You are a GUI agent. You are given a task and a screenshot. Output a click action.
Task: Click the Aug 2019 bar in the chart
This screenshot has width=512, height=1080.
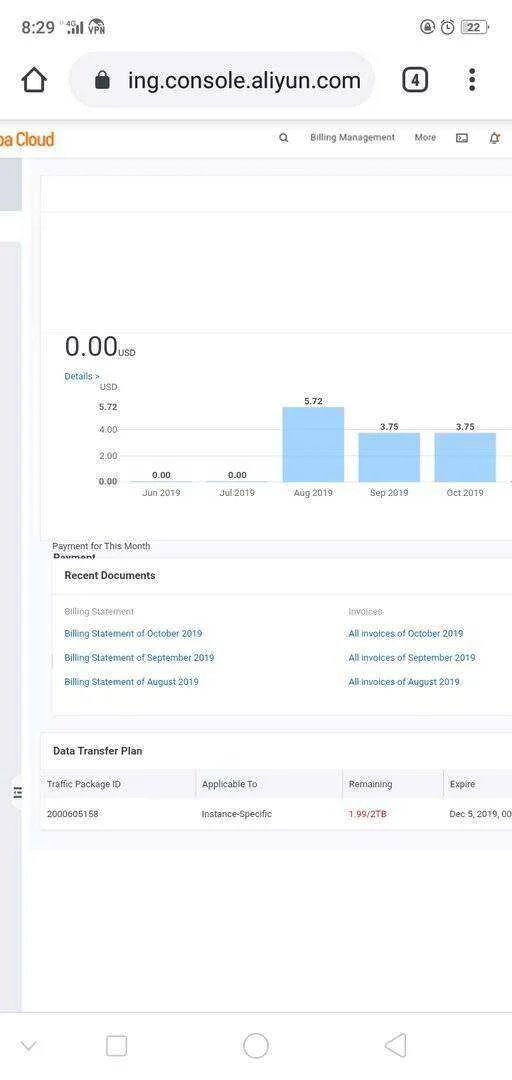[x=313, y=444]
